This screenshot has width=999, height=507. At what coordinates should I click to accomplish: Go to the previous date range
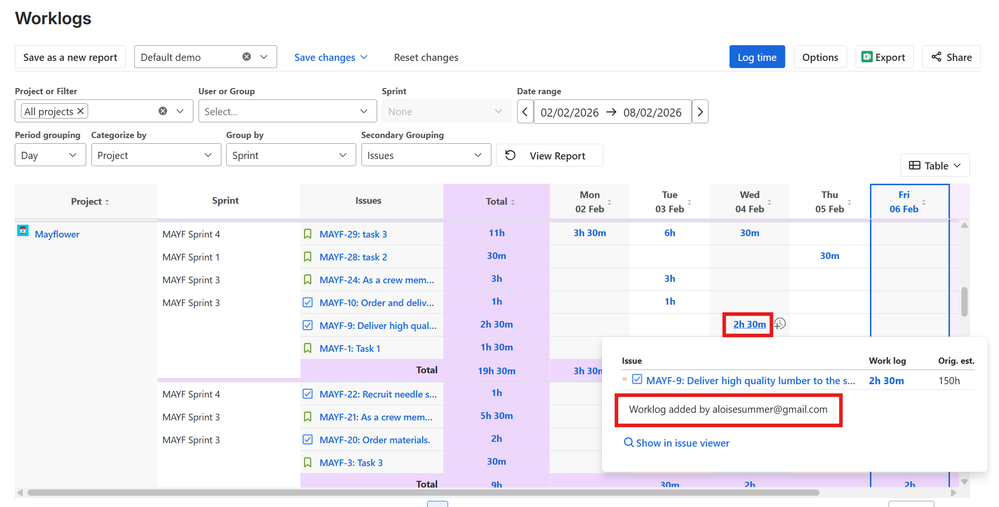tap(525, 112)
